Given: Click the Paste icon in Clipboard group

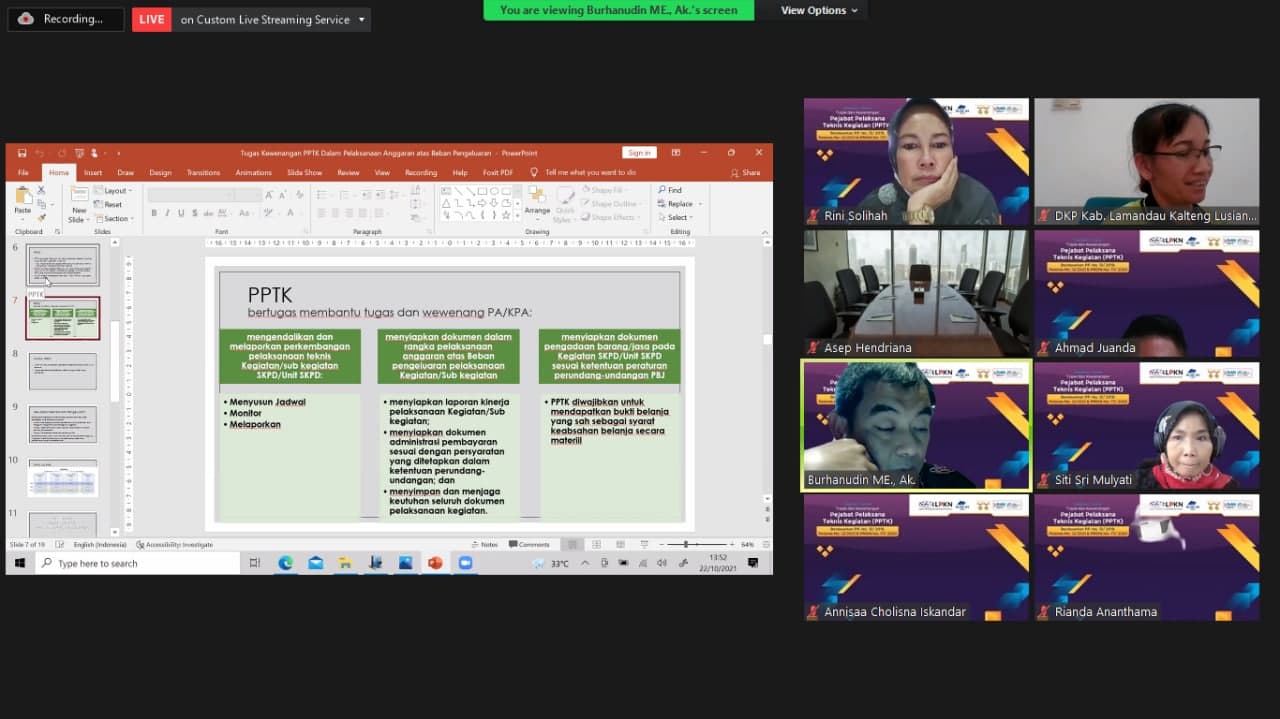Looking at the screenshot, I should point(22,199).
